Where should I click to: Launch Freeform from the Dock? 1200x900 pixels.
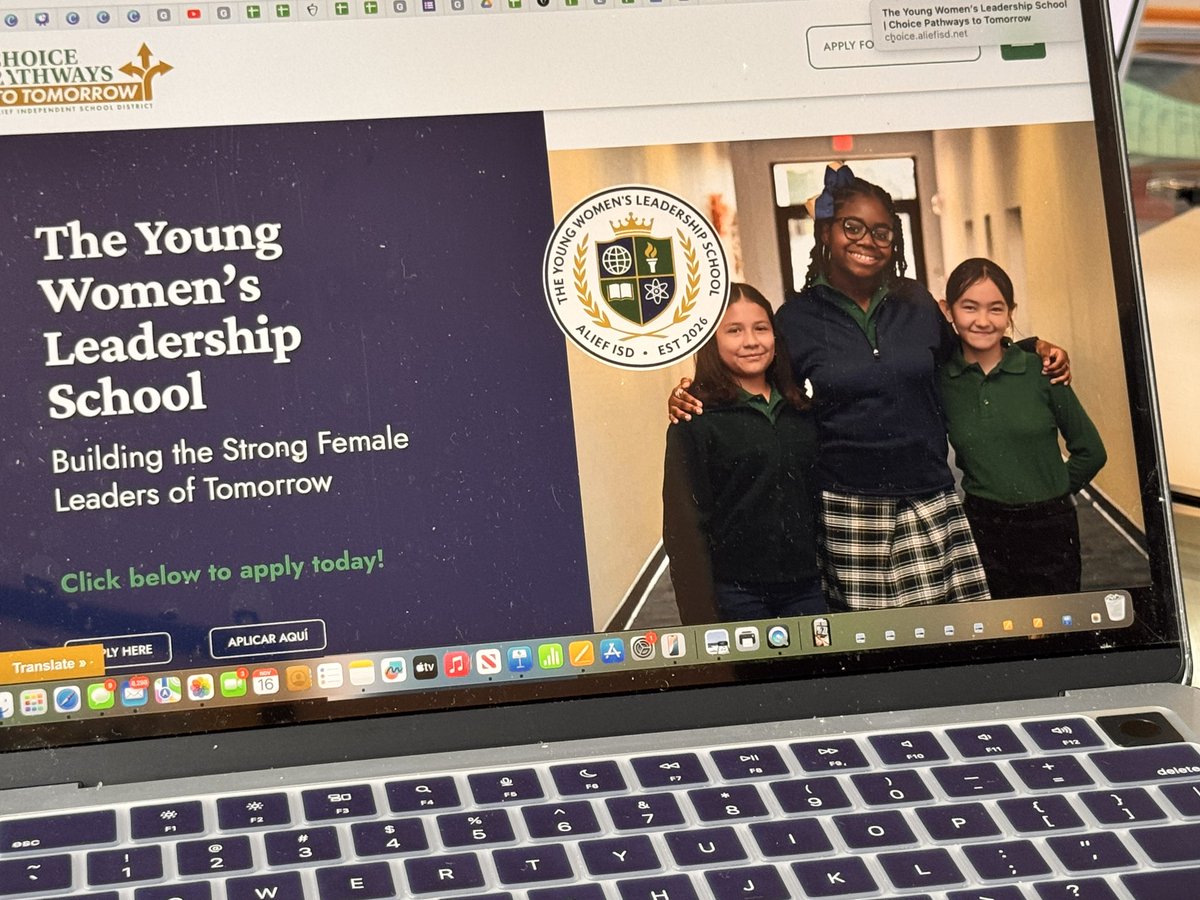click(x=394, y=670)
